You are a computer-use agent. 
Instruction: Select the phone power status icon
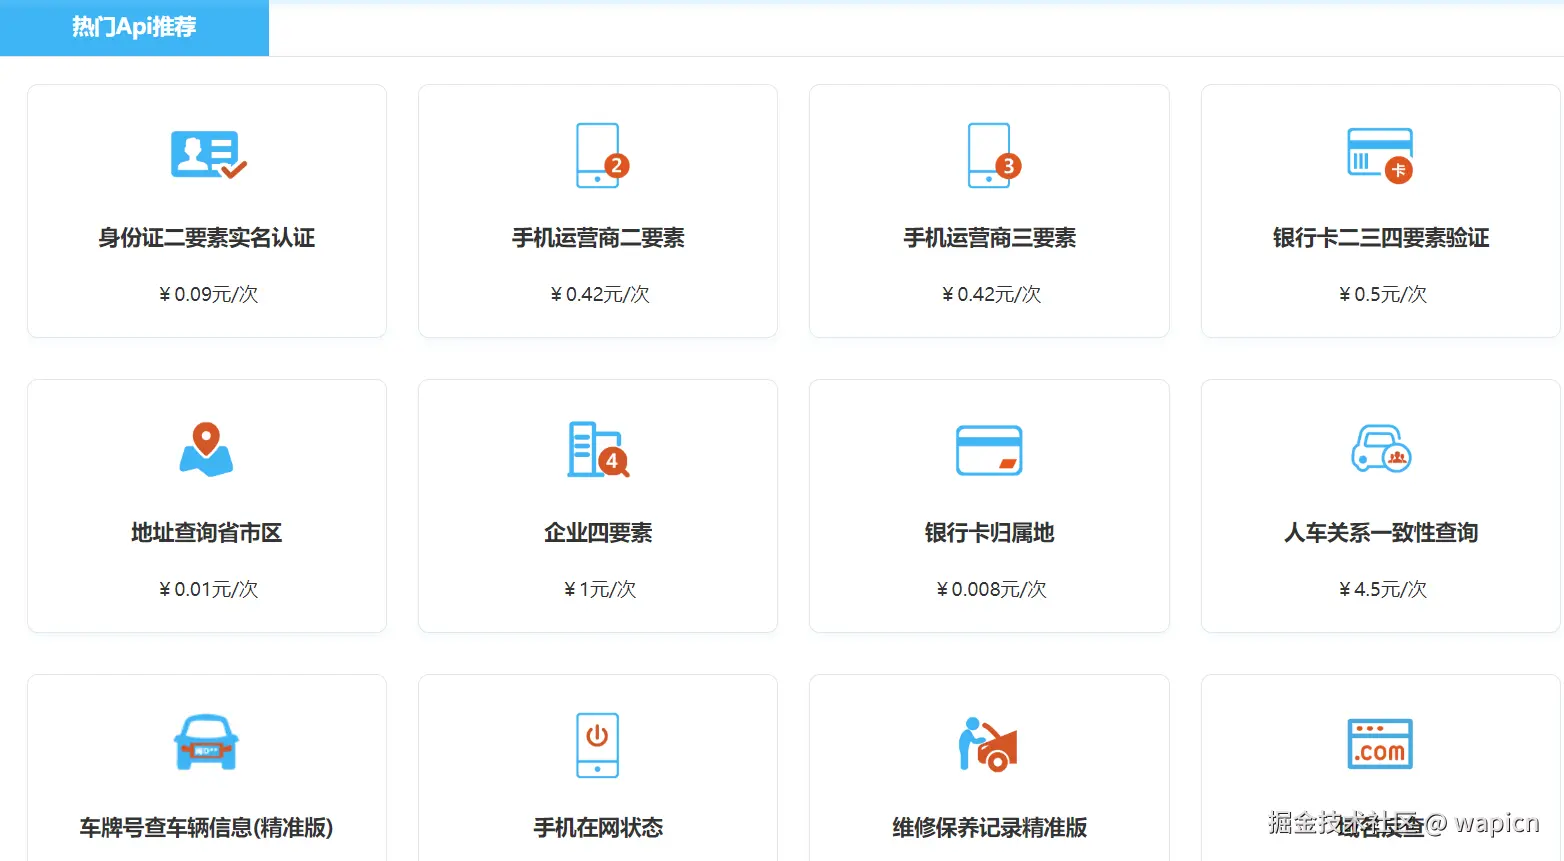[598, 745]
